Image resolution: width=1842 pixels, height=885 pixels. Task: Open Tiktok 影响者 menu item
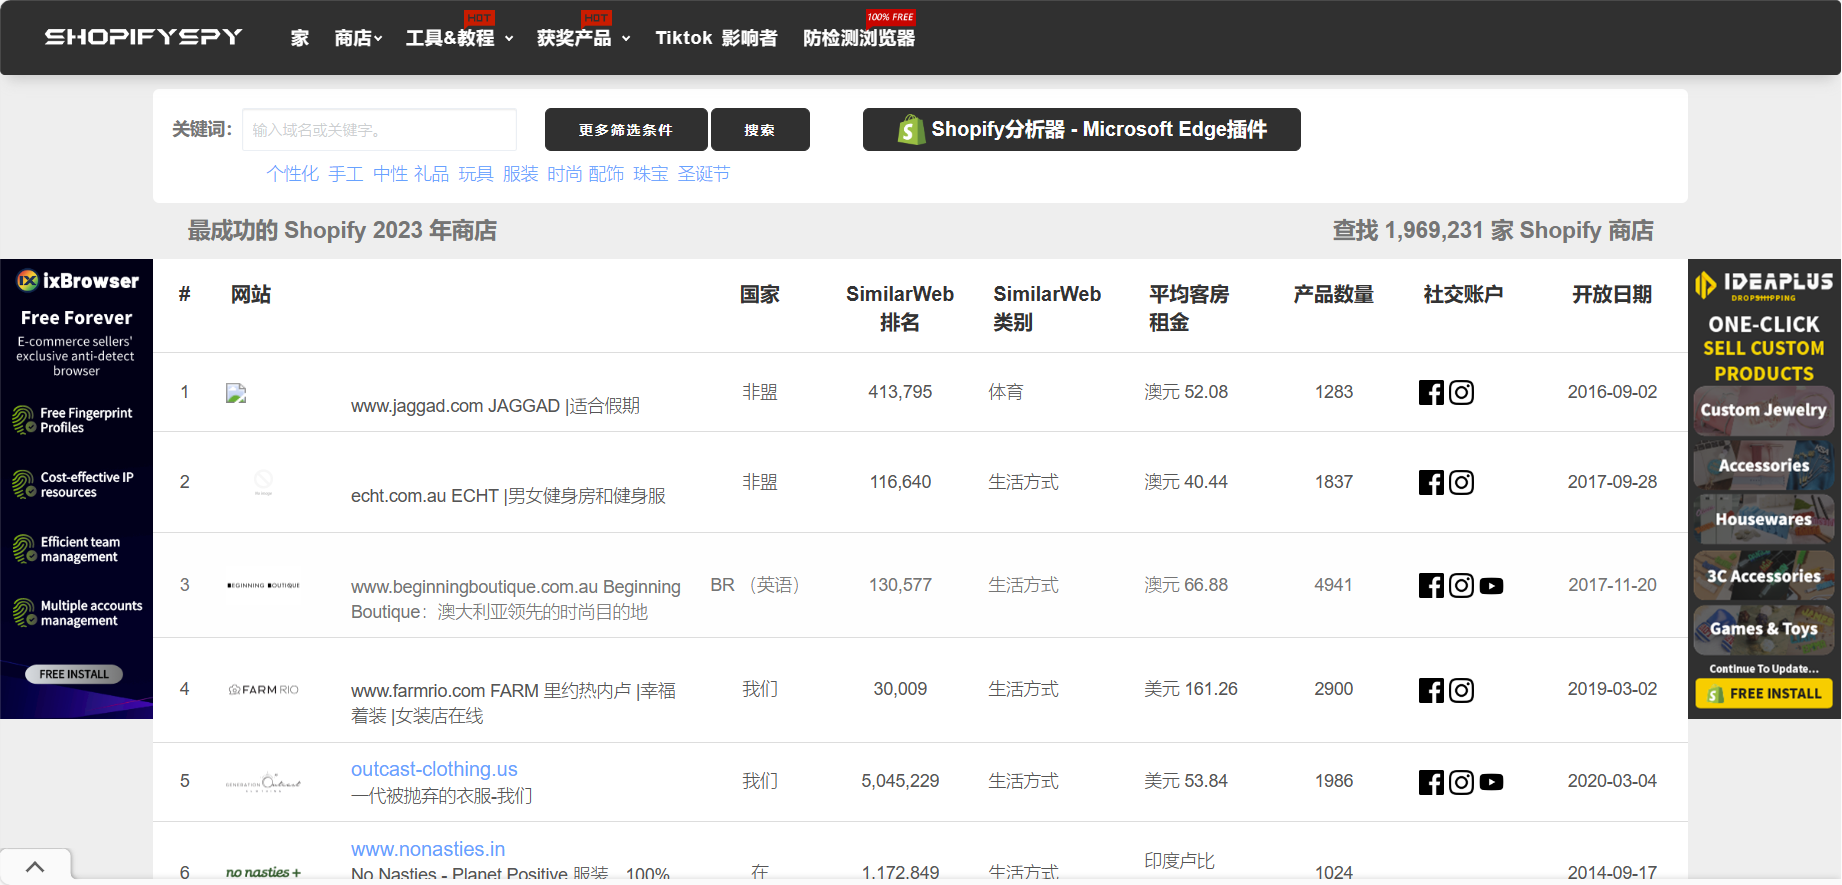point(716,38)
